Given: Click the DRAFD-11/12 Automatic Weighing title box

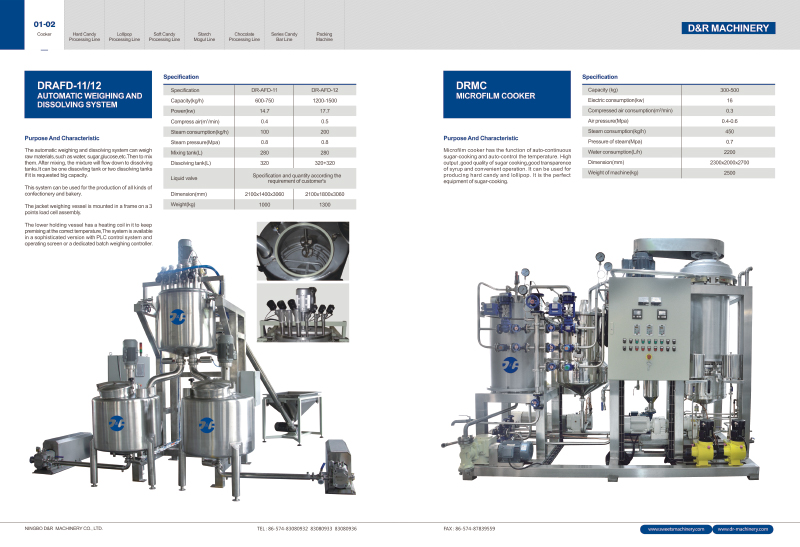Looking at the screenshot, I should 88,94.
